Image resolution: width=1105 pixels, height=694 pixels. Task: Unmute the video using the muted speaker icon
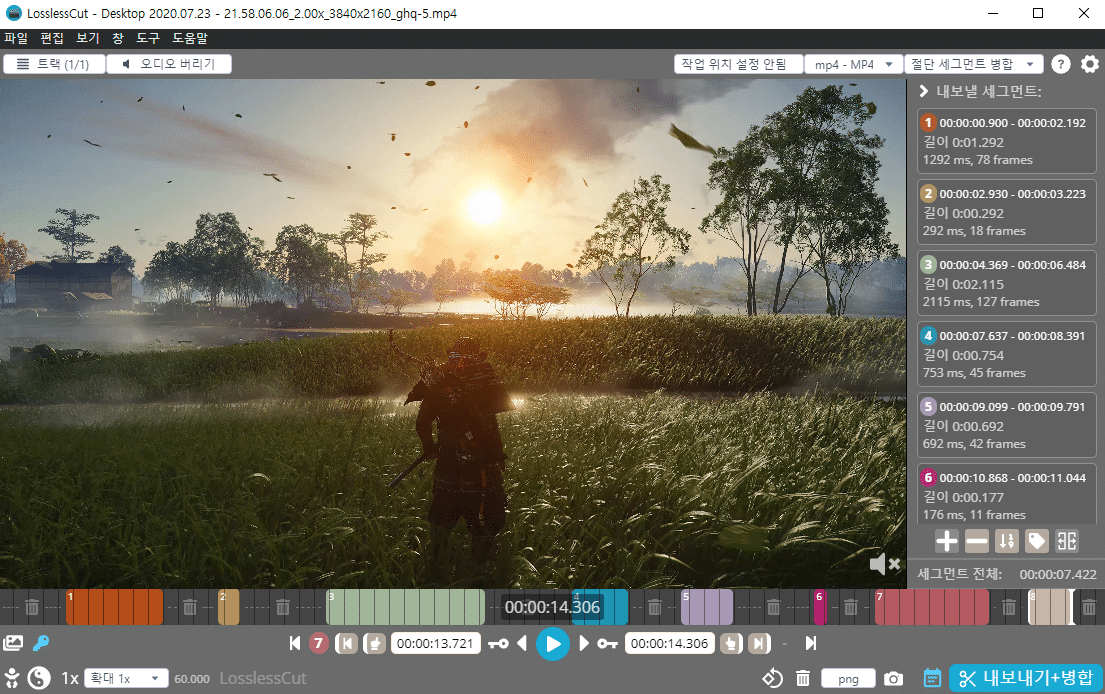[x=884, y=564]
